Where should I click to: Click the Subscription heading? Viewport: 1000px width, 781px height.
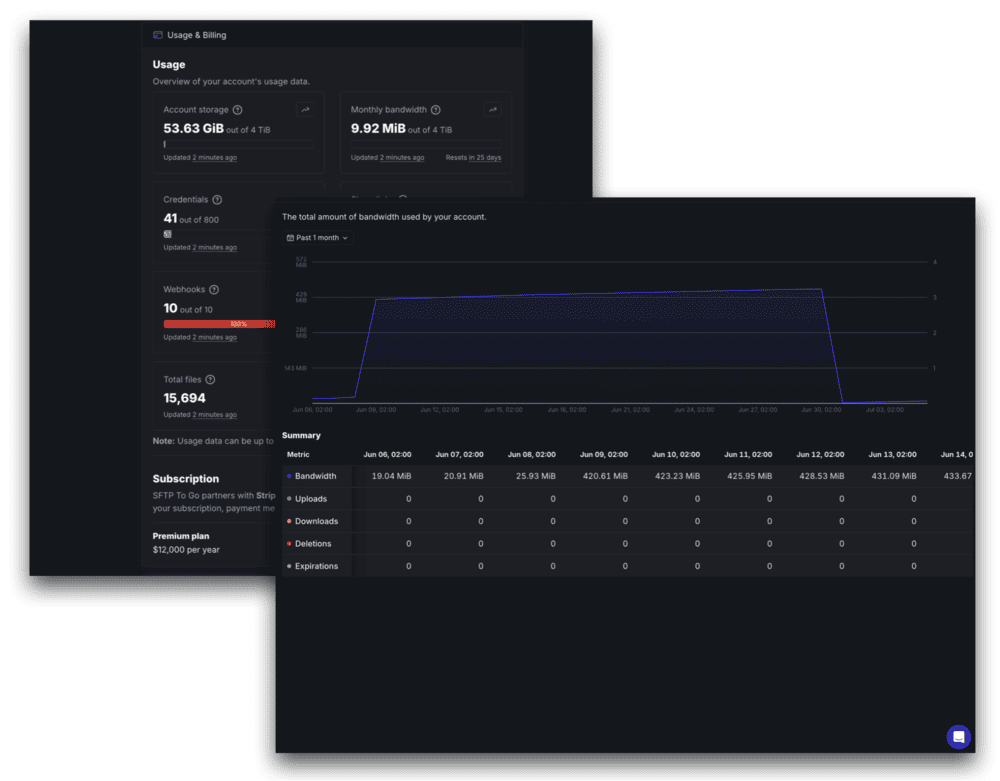pyautogui.click(x=186, y=479)
